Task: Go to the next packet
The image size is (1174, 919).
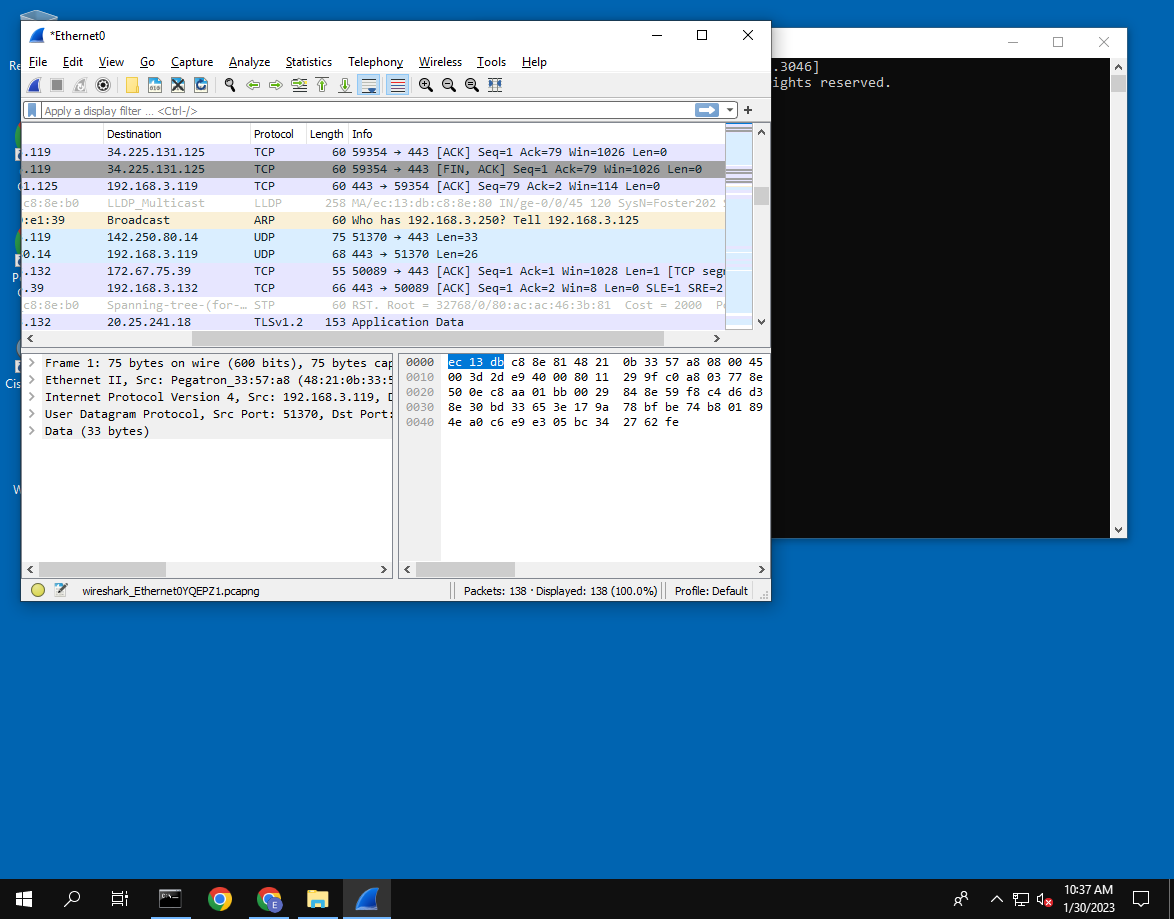Action: pos(276,85)
